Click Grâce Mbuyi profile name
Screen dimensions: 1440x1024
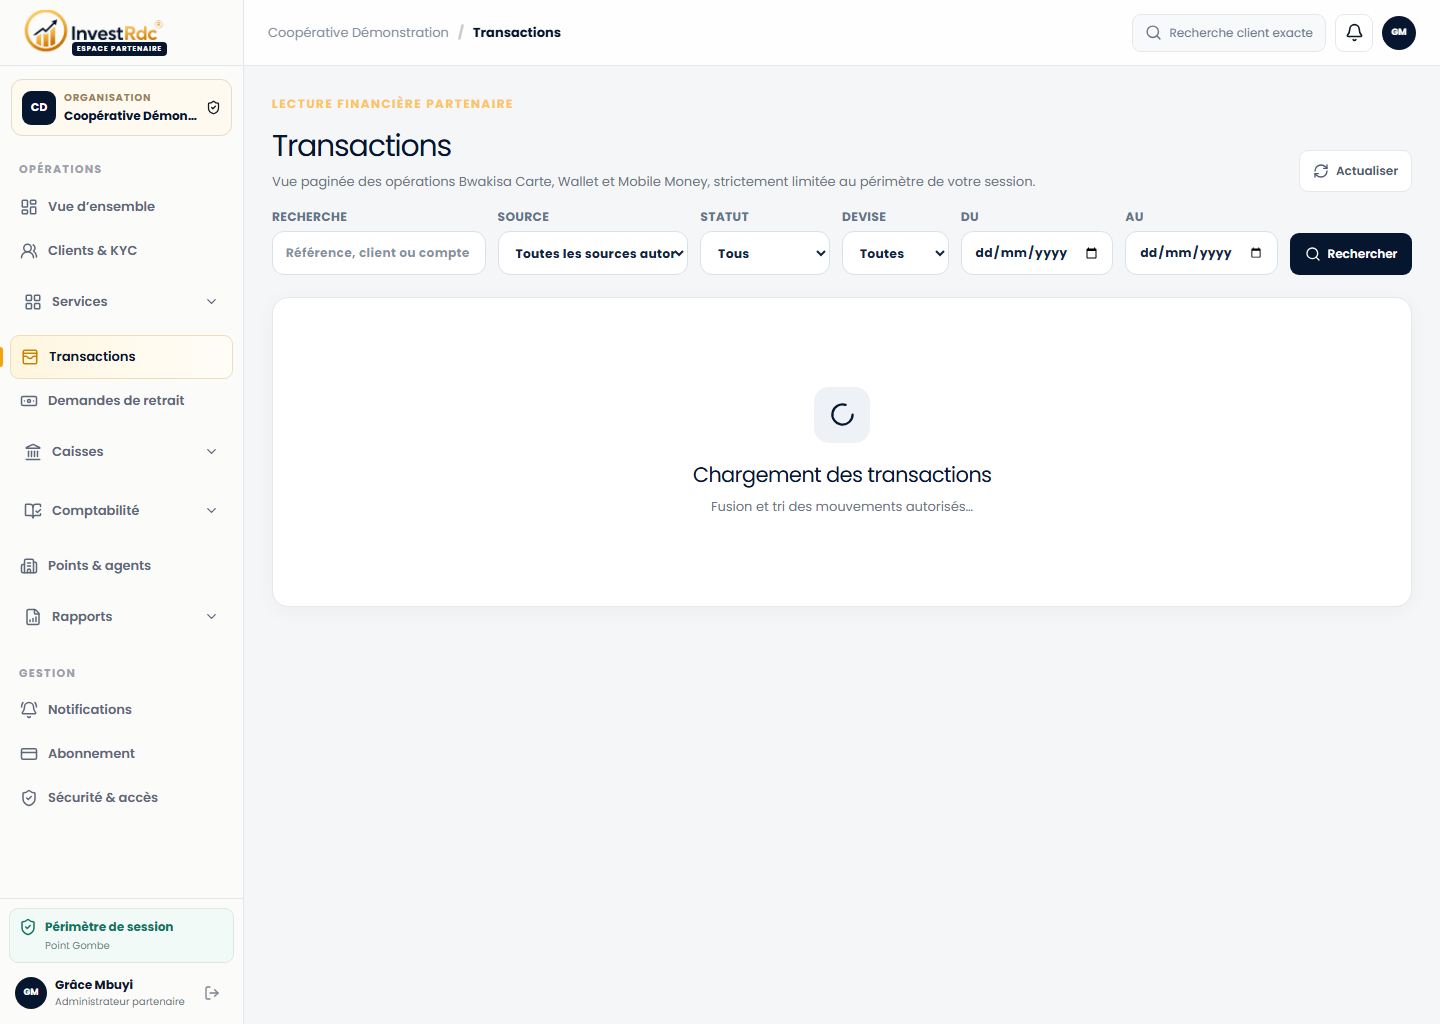(x=94, y=985)
